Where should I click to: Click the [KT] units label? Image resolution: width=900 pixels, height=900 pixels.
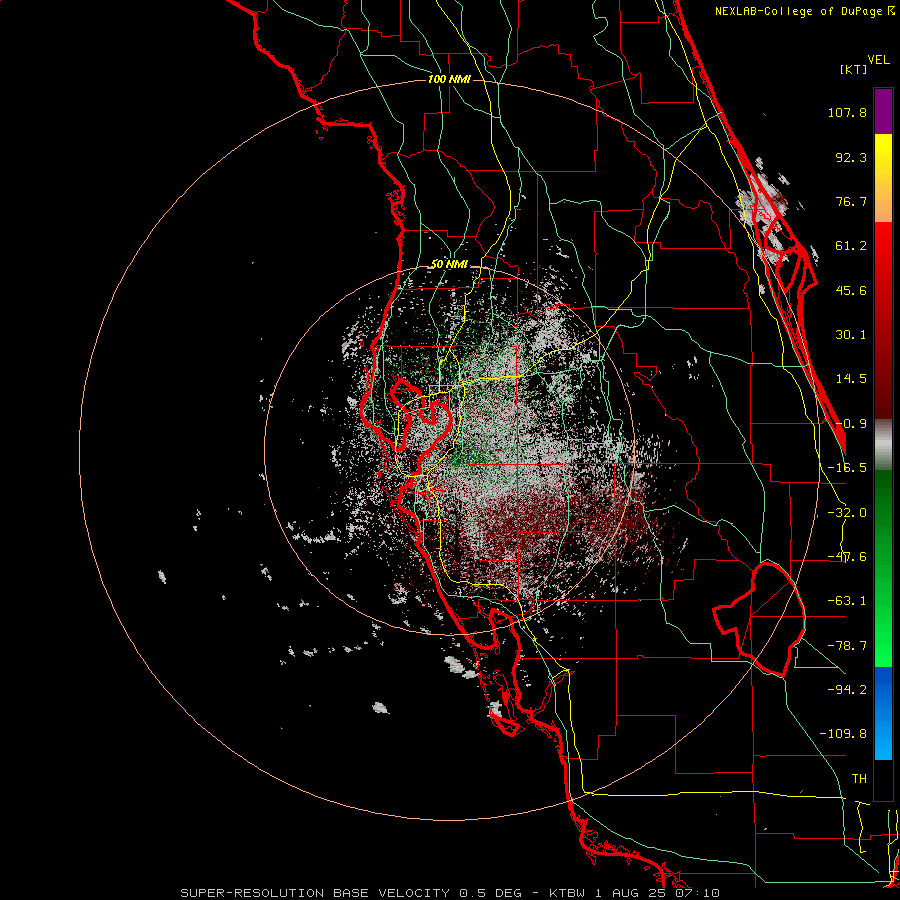853,69
